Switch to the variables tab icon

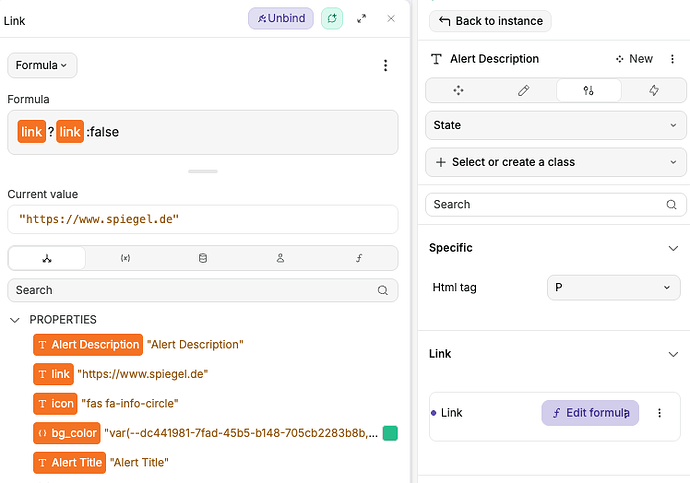coord(125,258)
